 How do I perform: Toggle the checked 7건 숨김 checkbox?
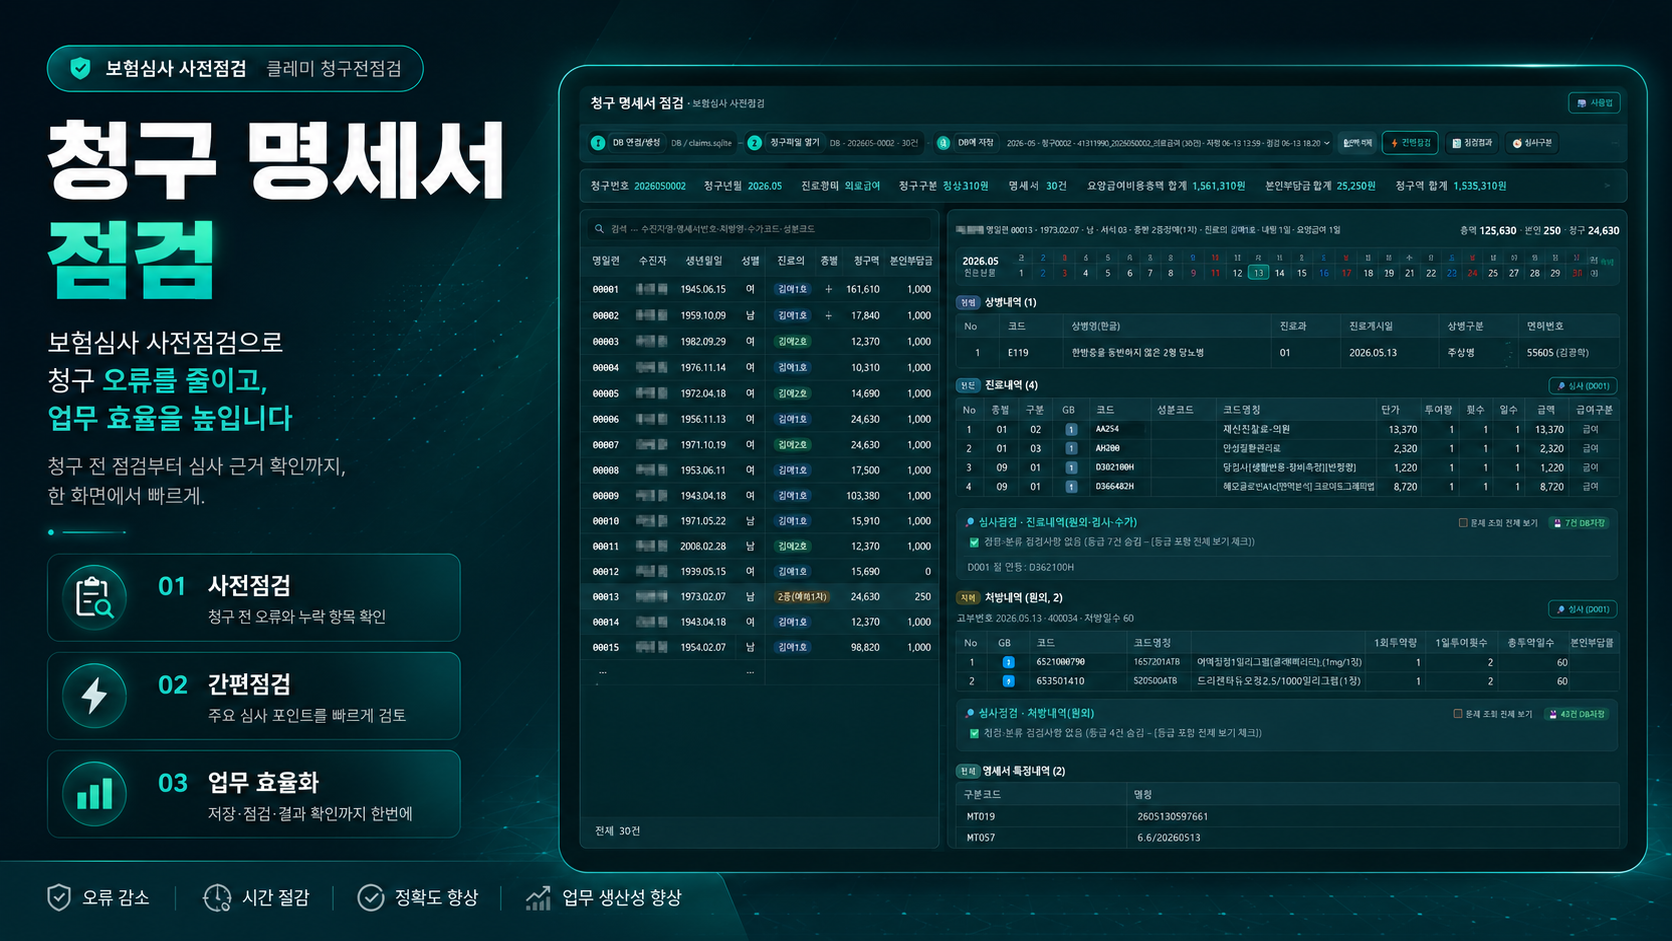tap(974, 542)
